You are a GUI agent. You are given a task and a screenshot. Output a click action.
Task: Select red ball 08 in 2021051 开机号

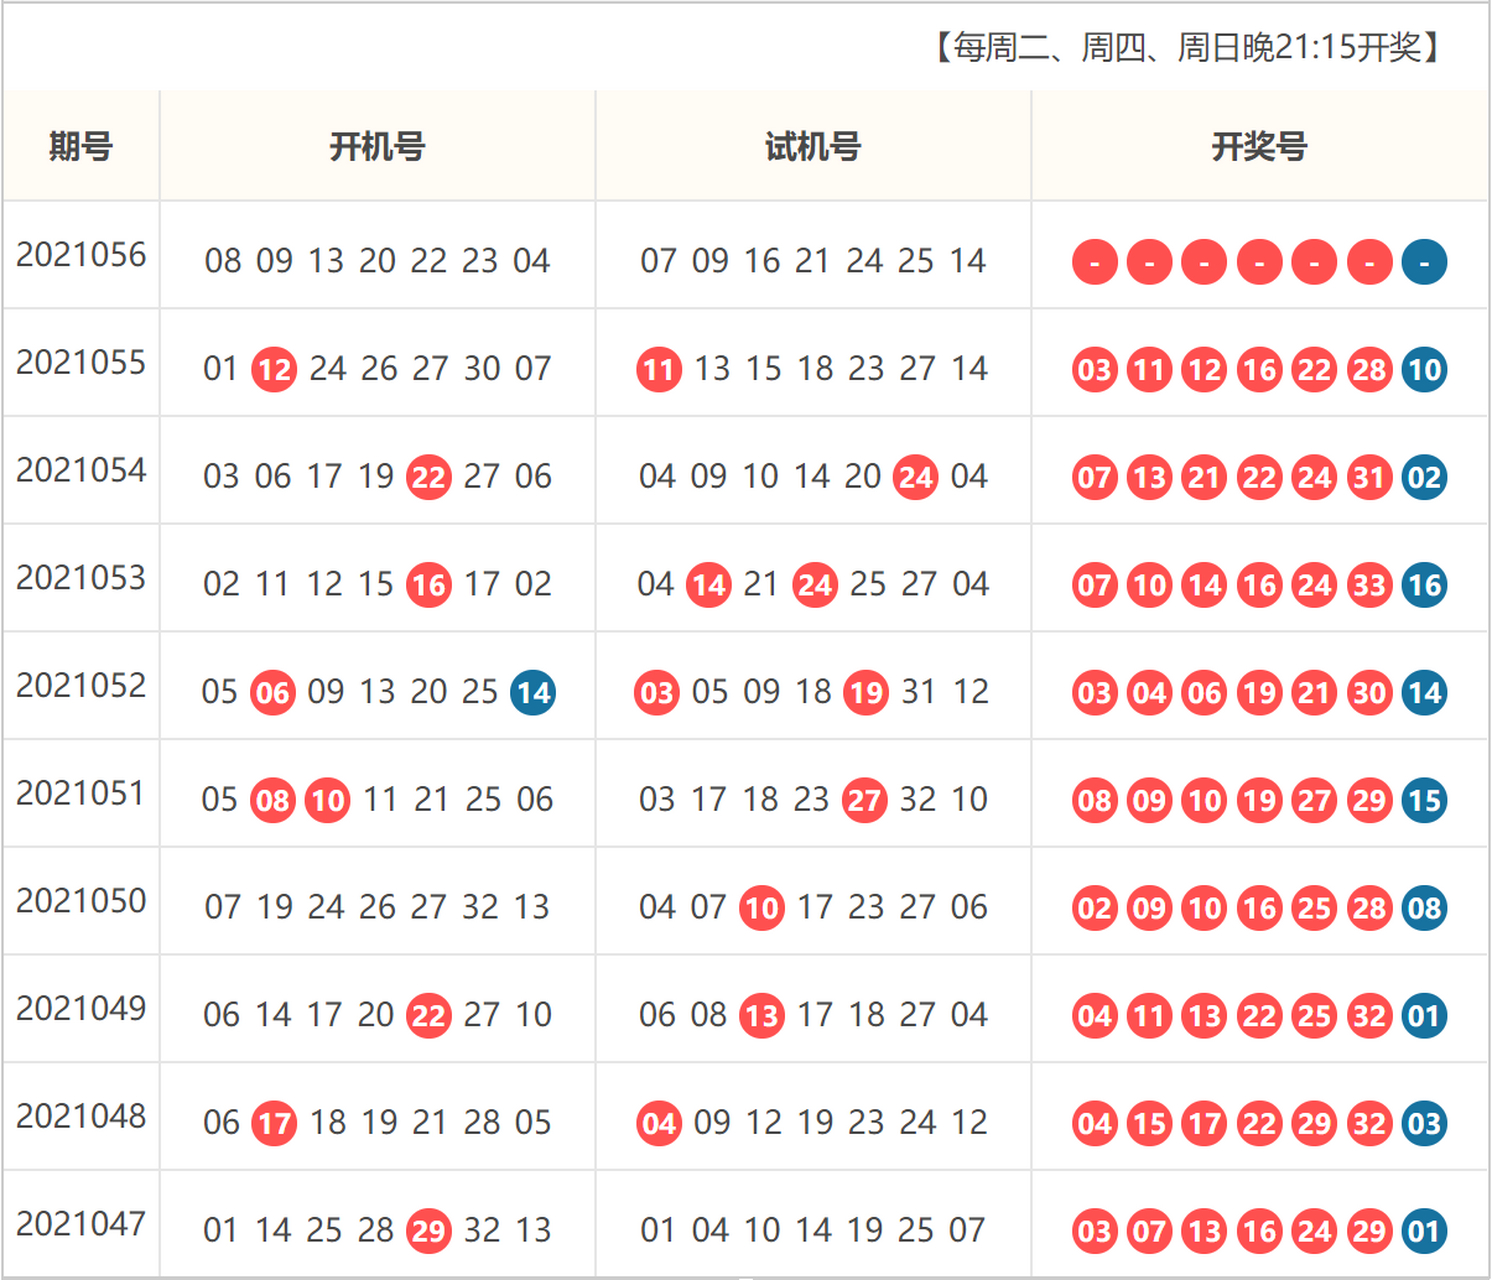coord(273,801)
